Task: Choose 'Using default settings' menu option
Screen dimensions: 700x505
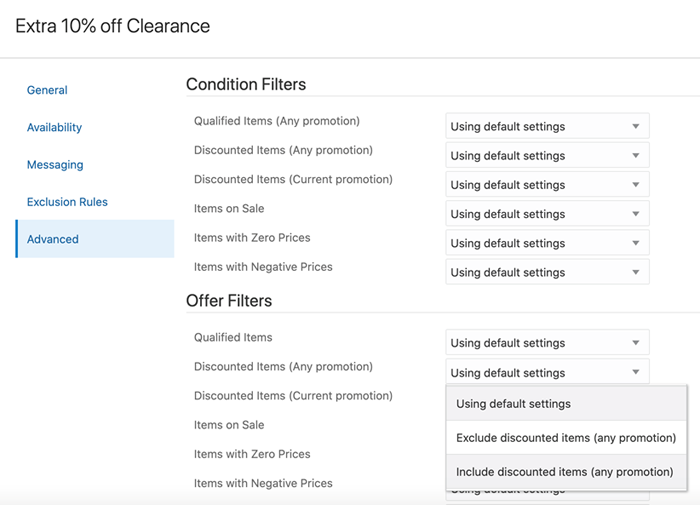Action: 513,404
